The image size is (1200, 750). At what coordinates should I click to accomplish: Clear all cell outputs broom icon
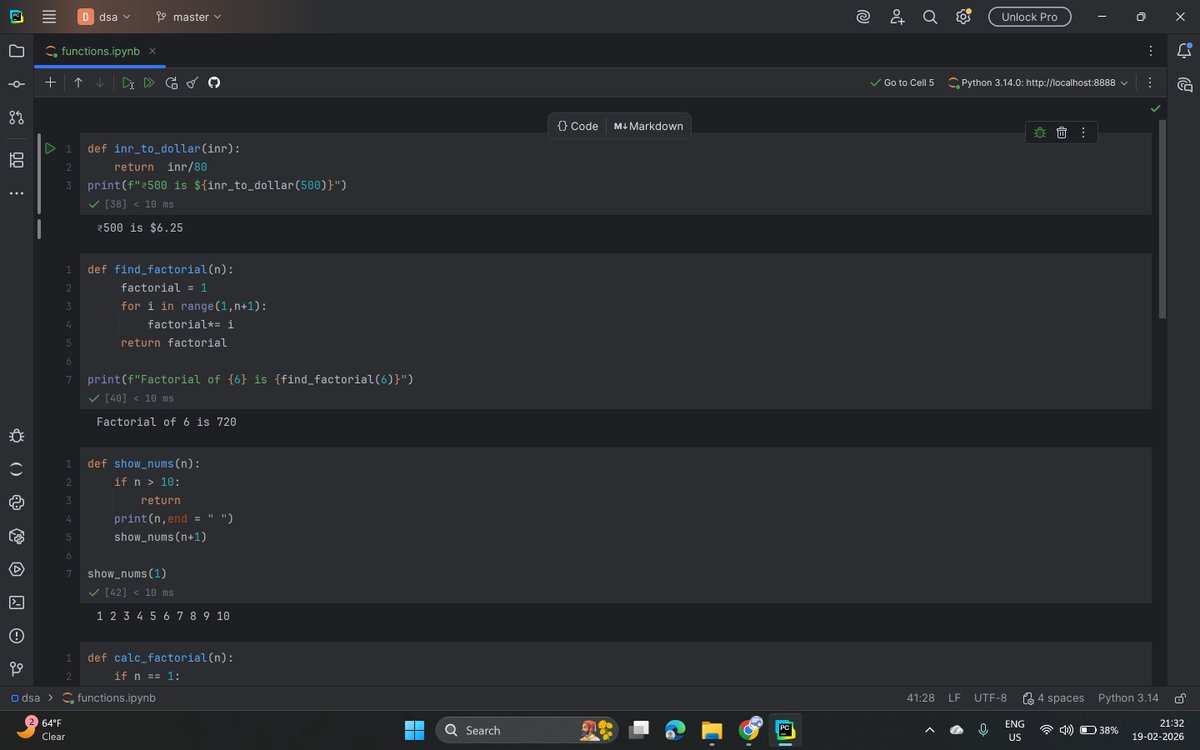click(192, 83)
